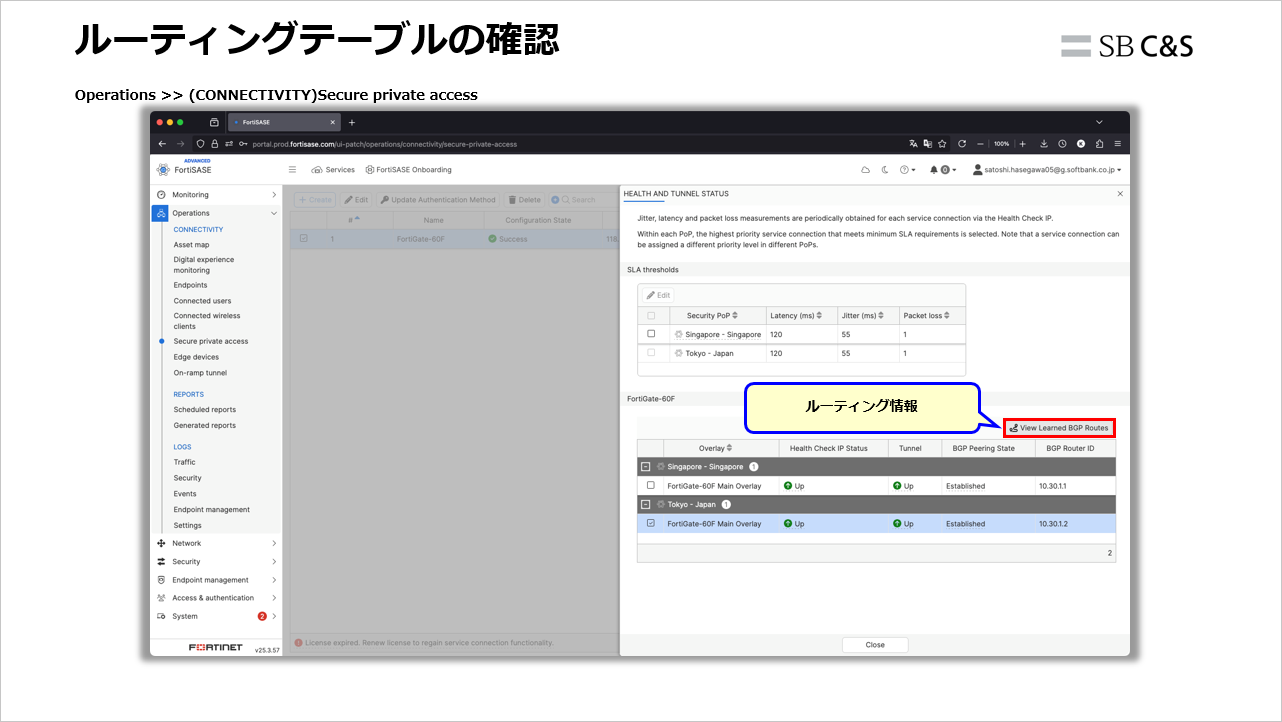Screen dimensions: 1282x722
Task: Click Update Authentication Method button
Action: pyautogui.click(x=438, y=200)
